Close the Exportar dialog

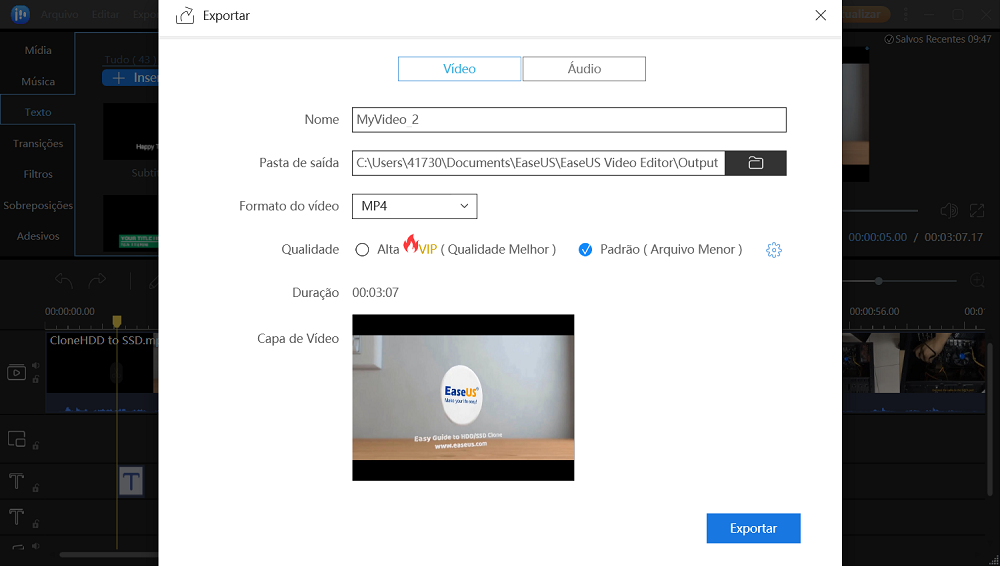coord(821,15)
